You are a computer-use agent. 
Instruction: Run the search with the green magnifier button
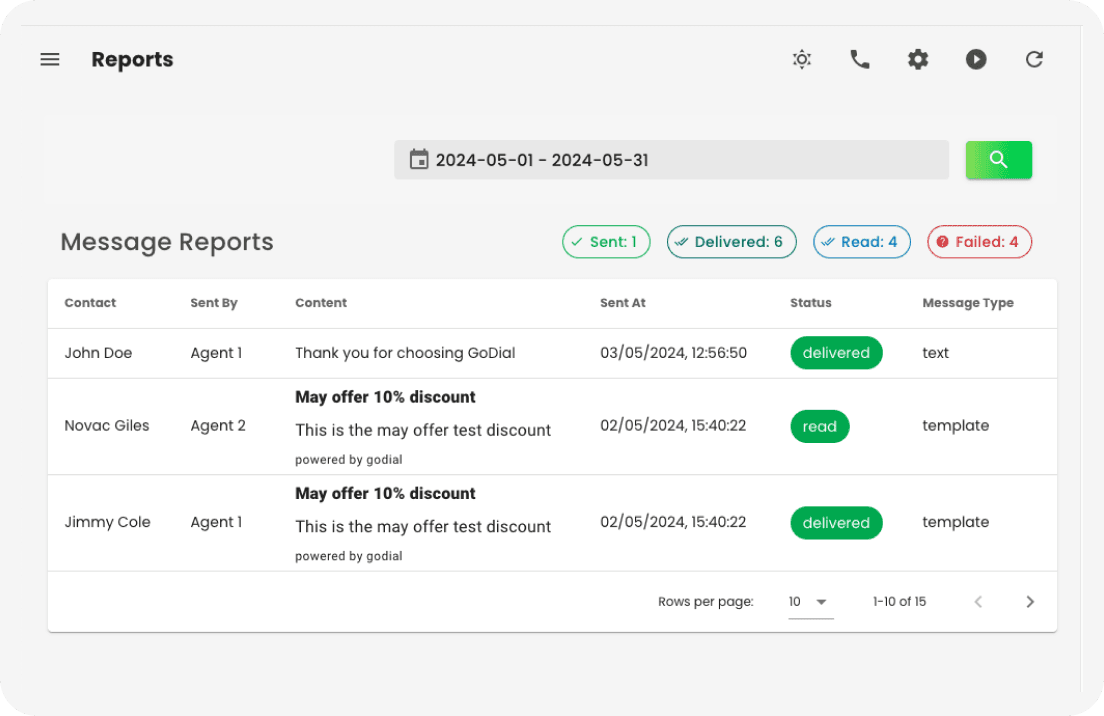998,159
